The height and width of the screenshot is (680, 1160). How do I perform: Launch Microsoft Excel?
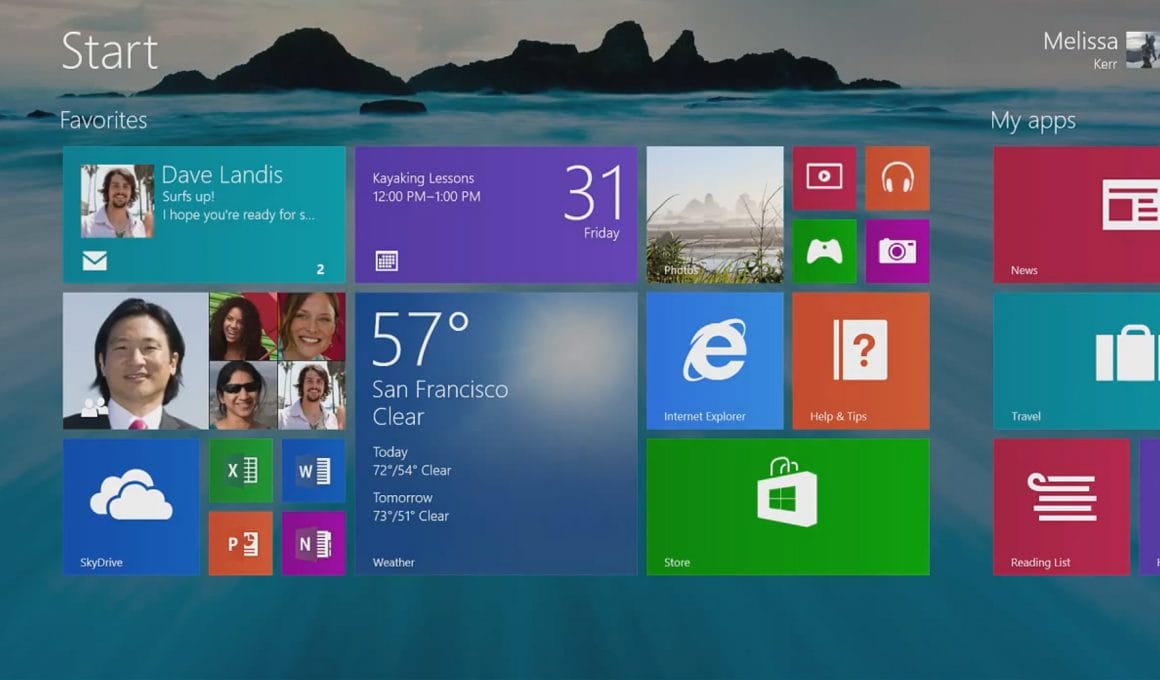(240, 470)
